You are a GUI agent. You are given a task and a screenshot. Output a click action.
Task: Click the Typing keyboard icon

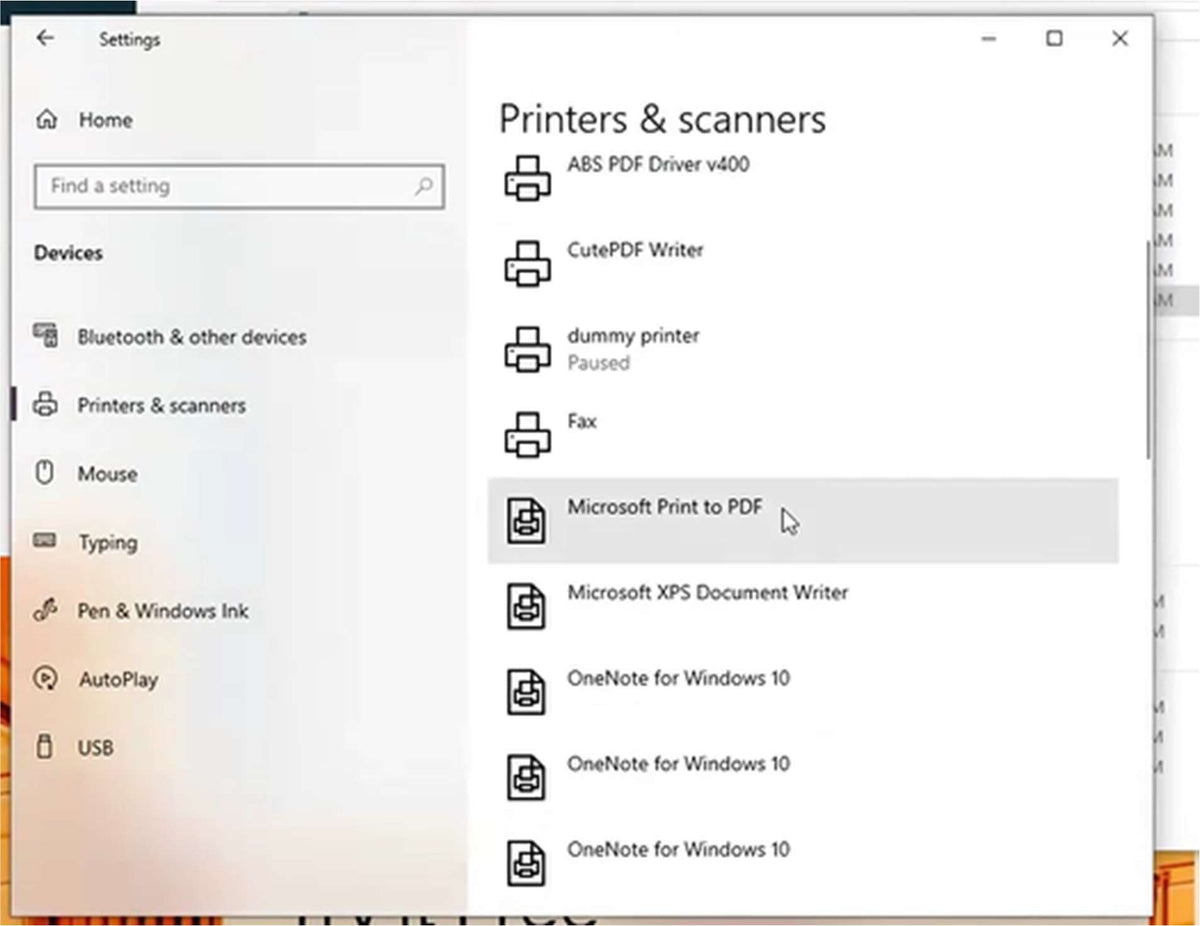point(45,541)
